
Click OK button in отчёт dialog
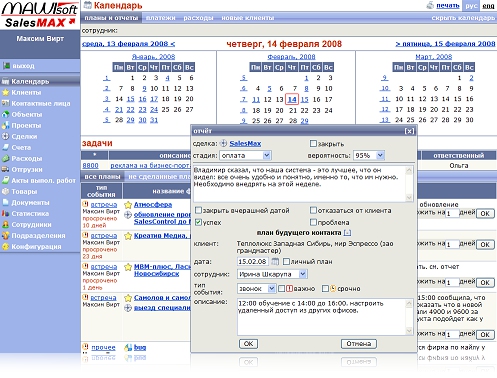(248, 344)
